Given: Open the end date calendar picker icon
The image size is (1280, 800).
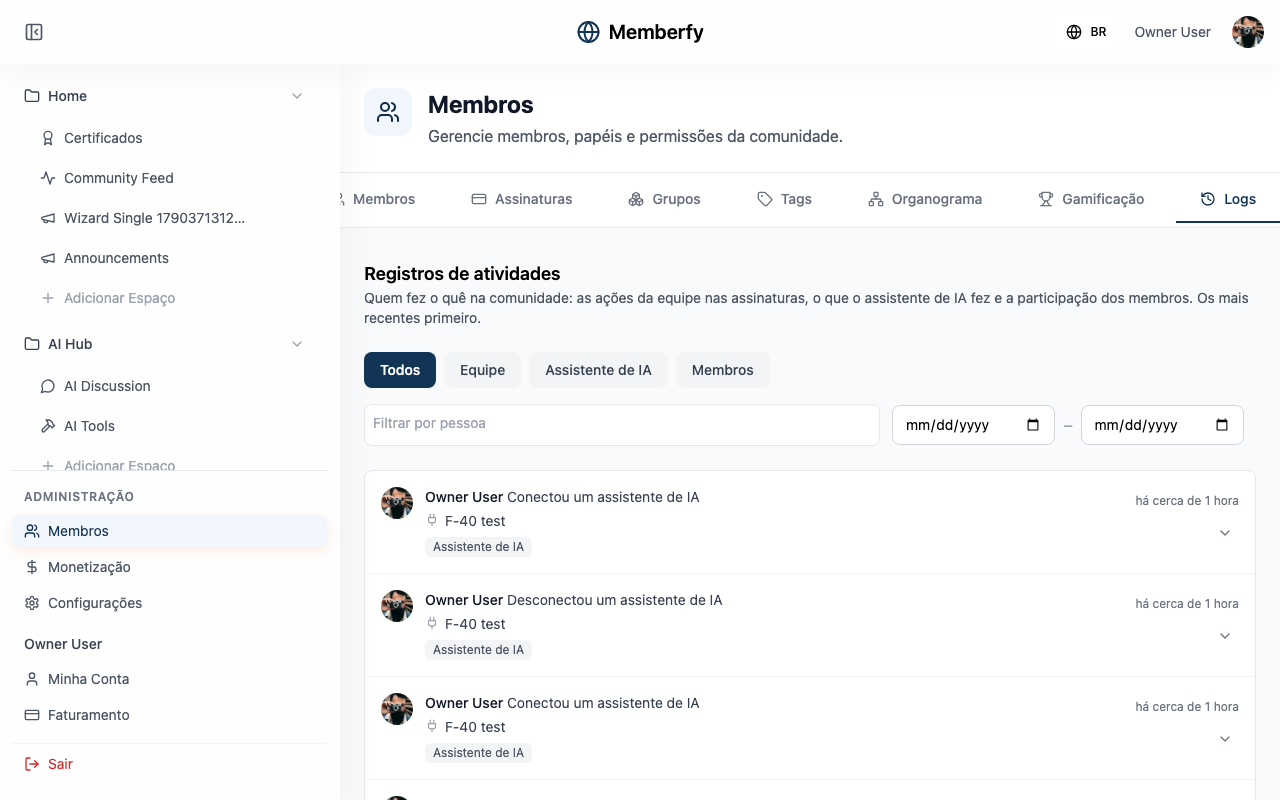Looking at the screenshot, I should (1222, 425).
